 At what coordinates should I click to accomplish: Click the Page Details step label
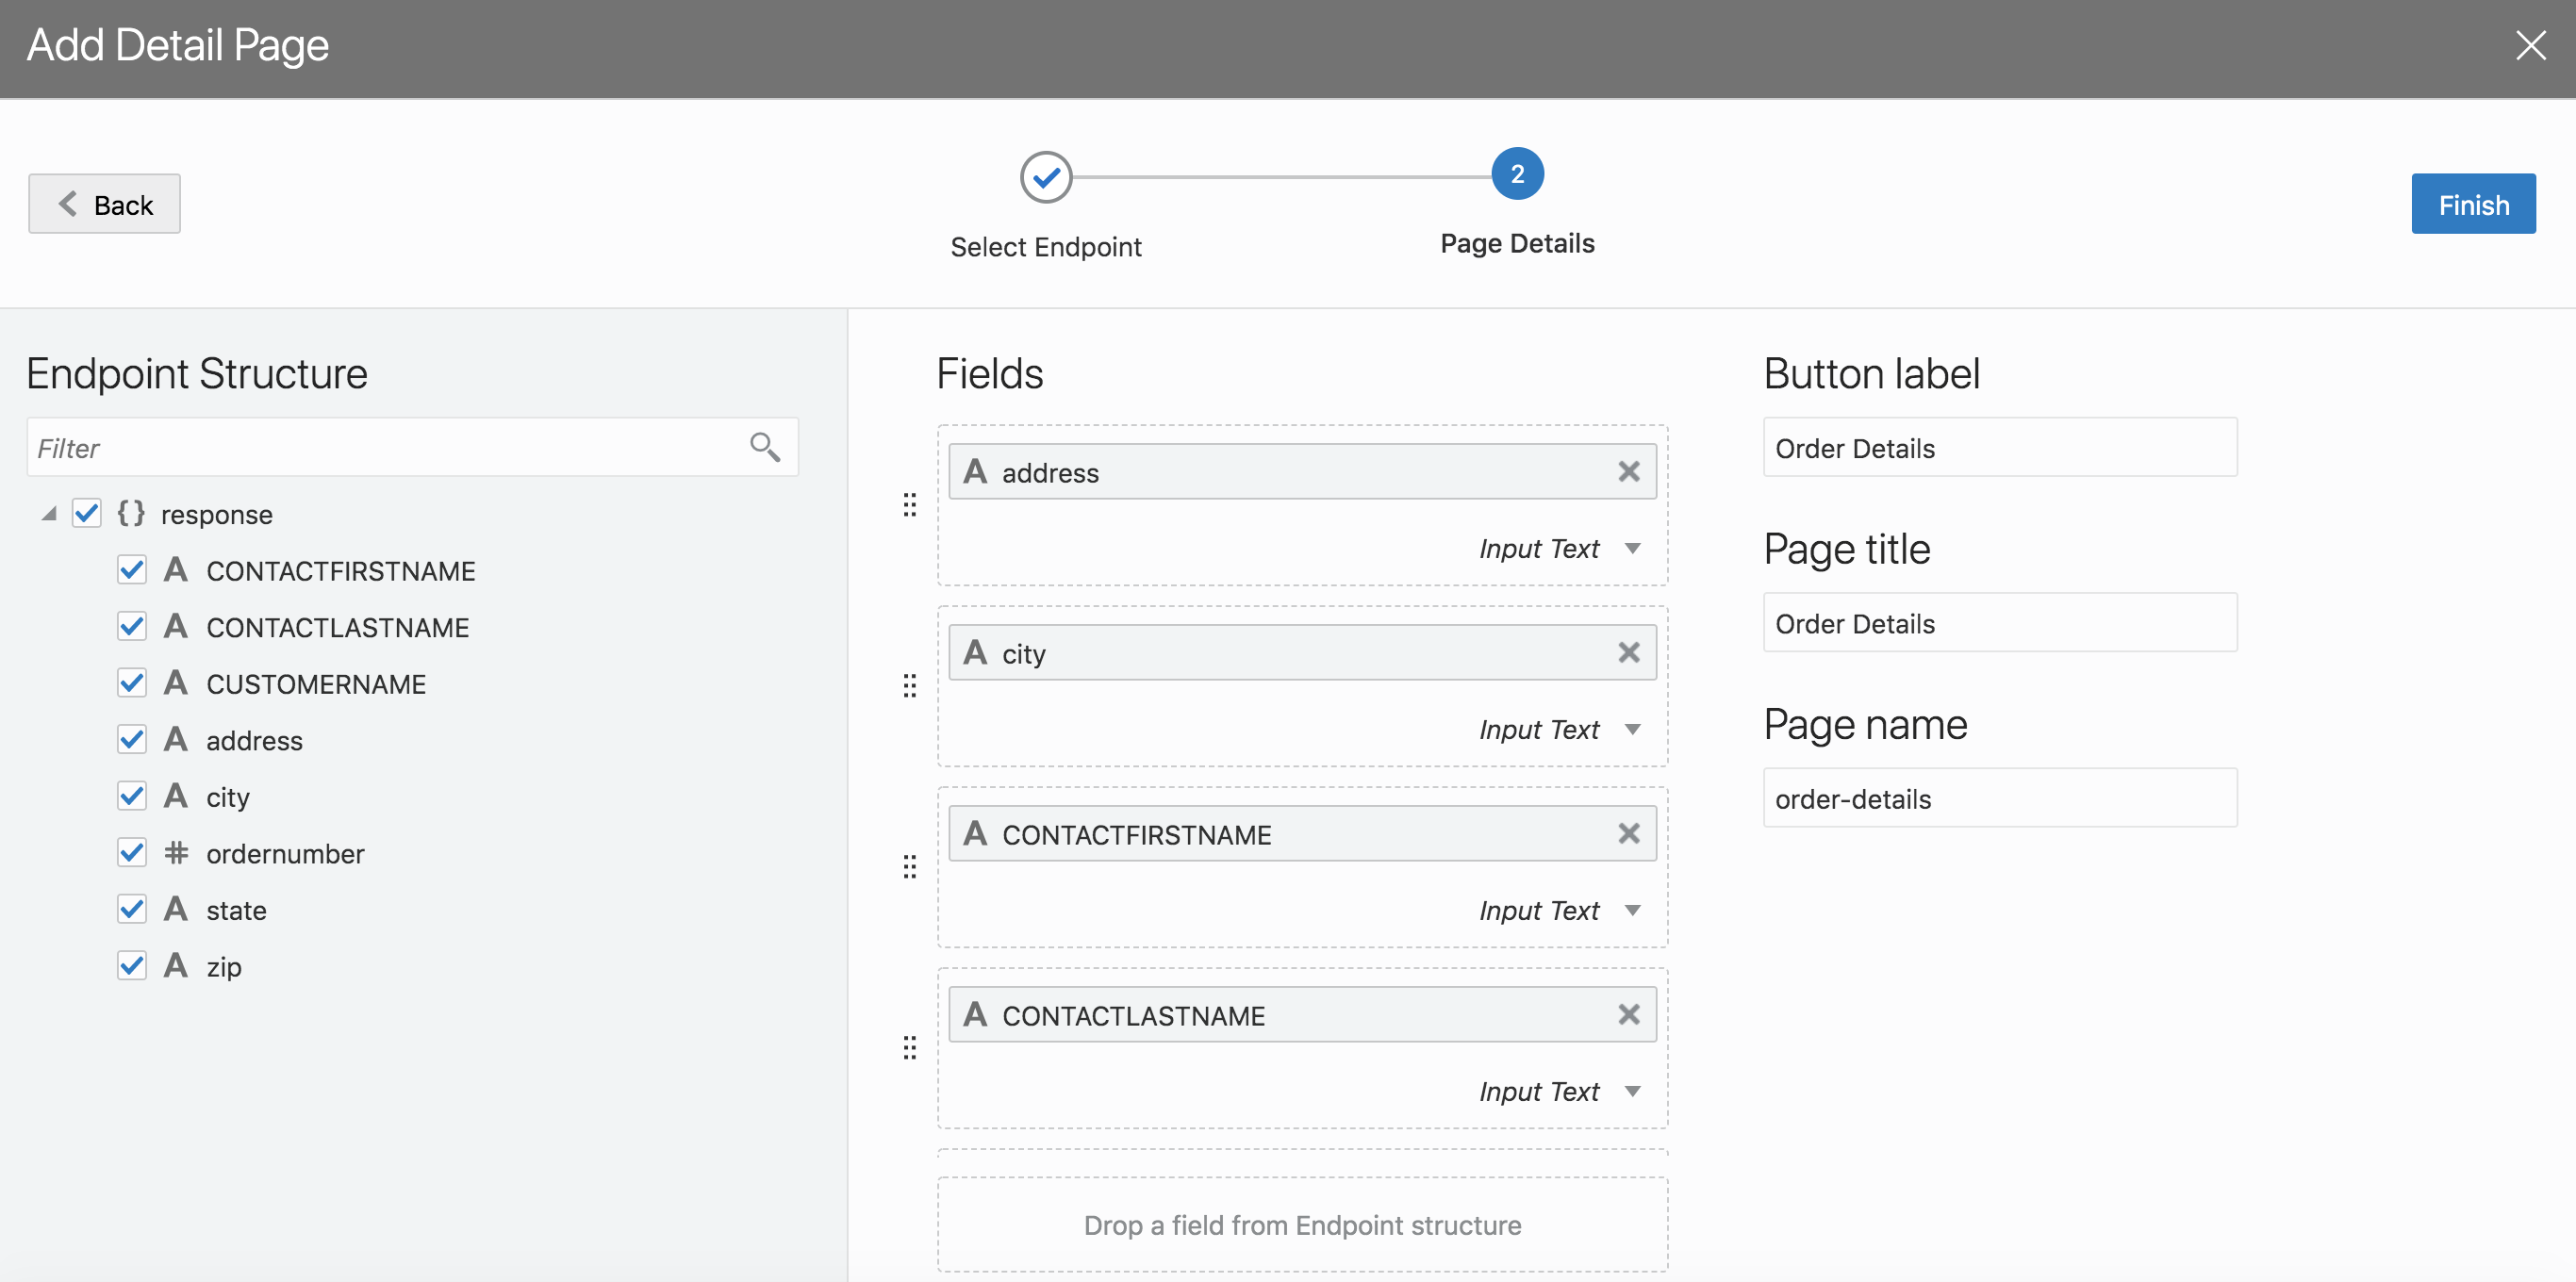point(1517,244)
